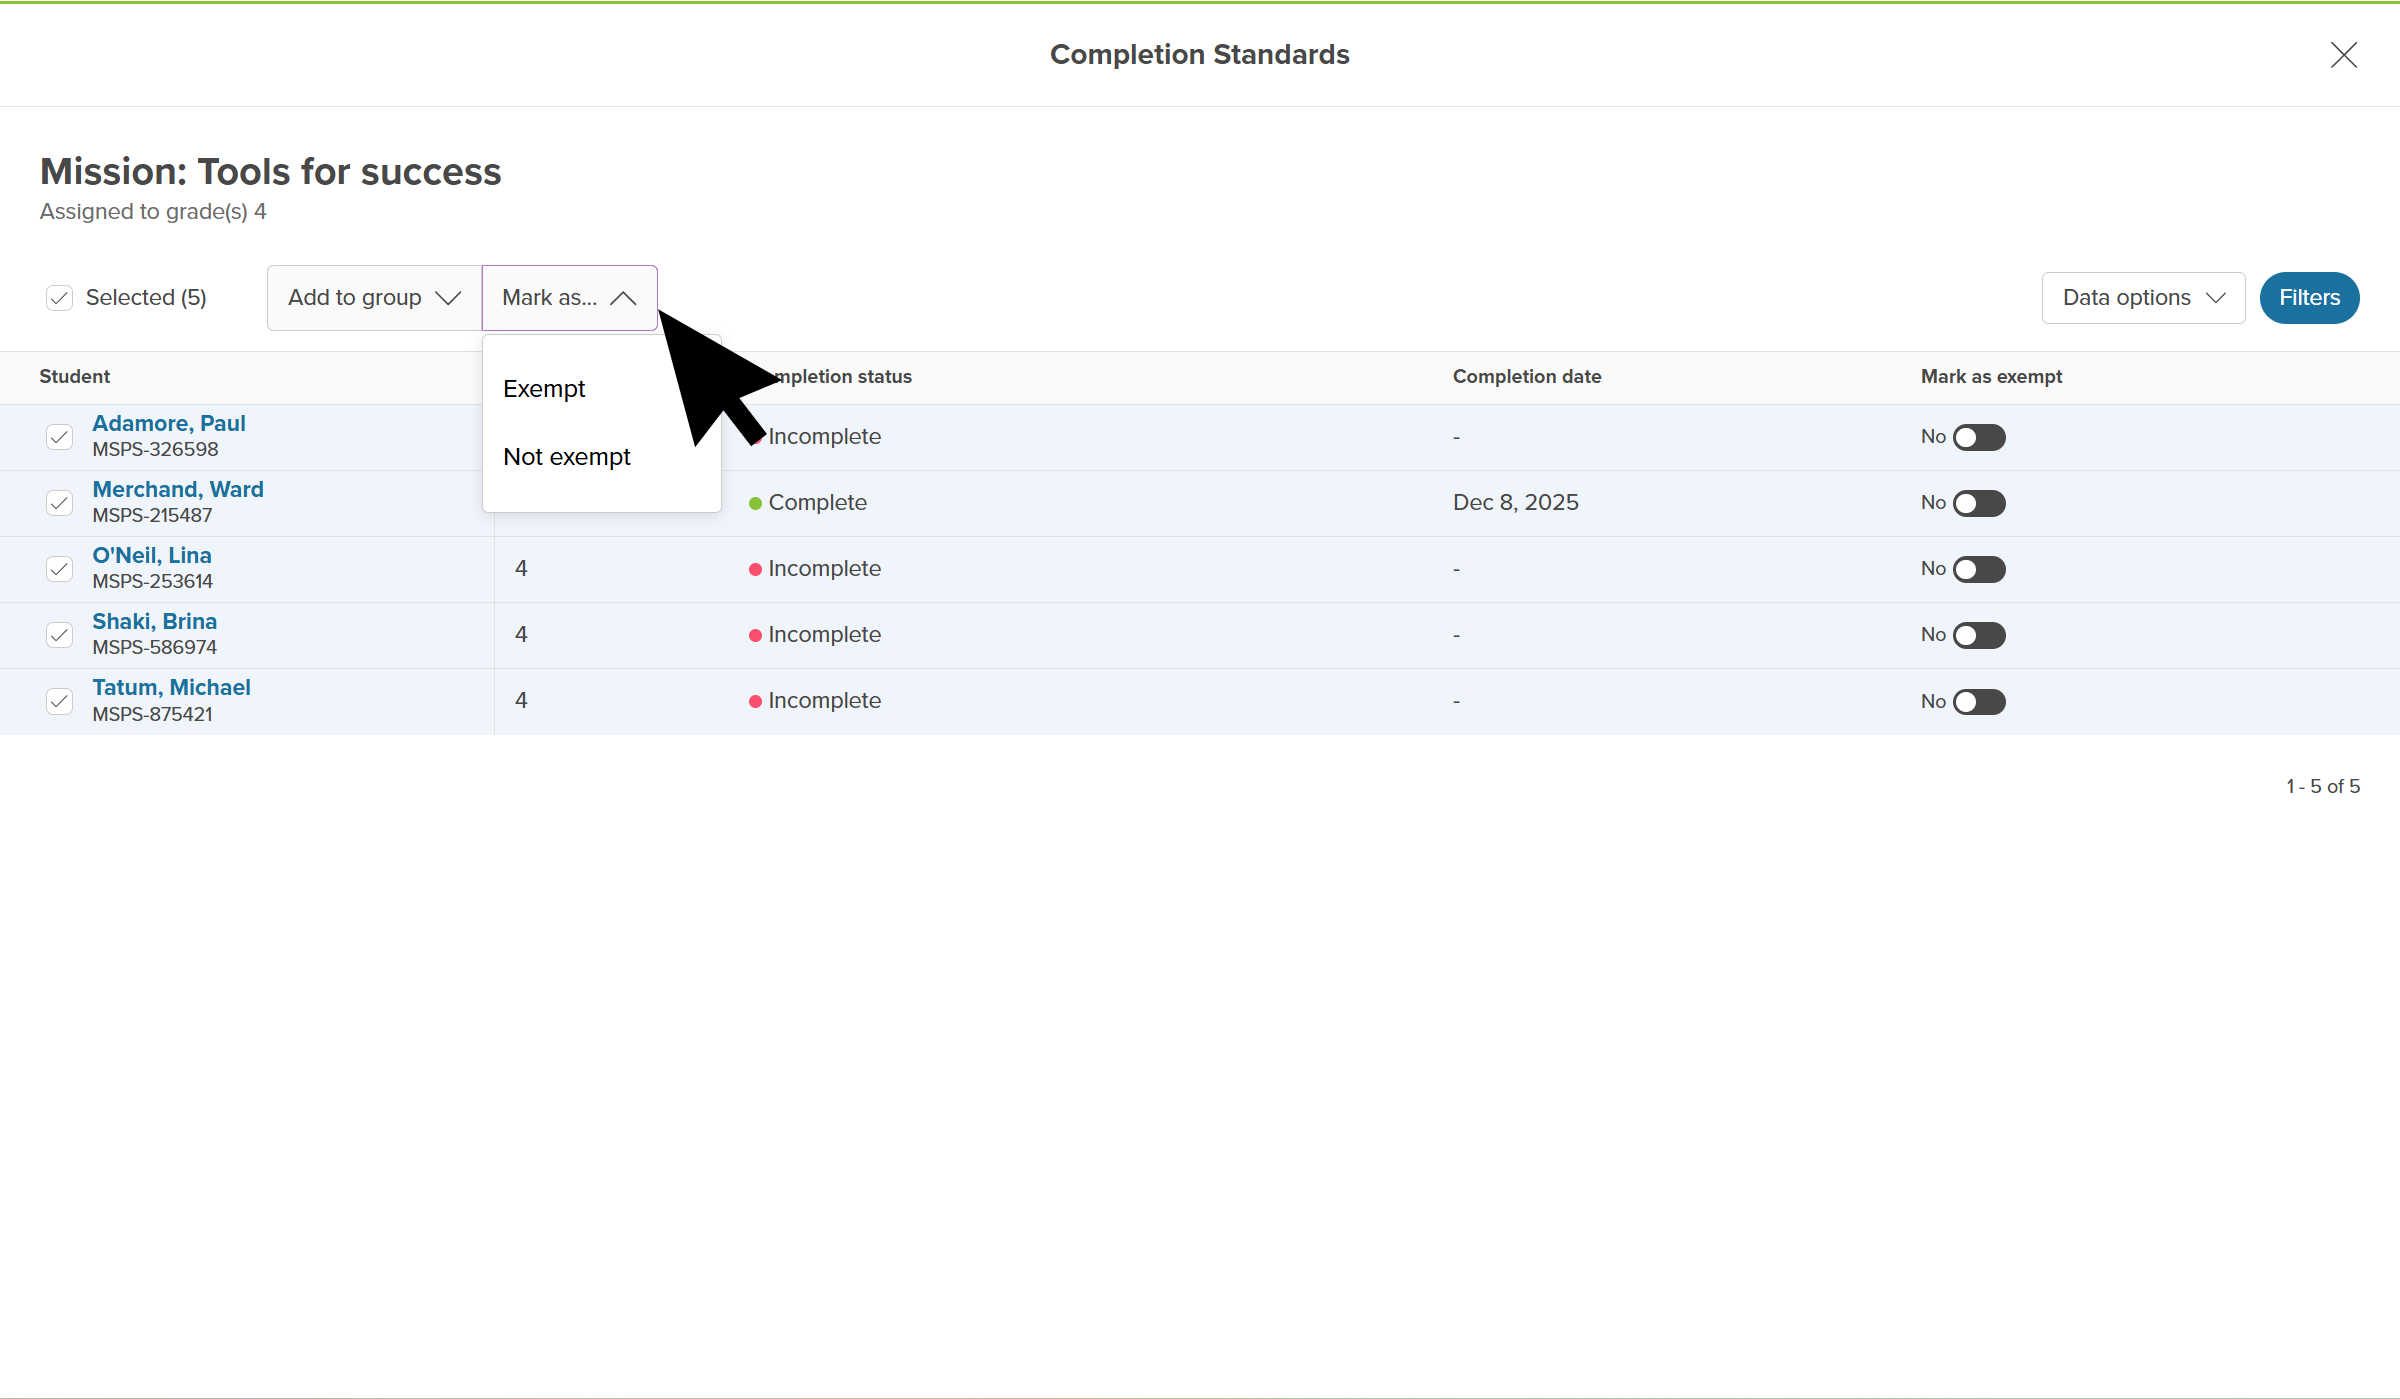Uncheck Tatum, Michael checkbox
2400x1399 pixels.
(60, 701)
